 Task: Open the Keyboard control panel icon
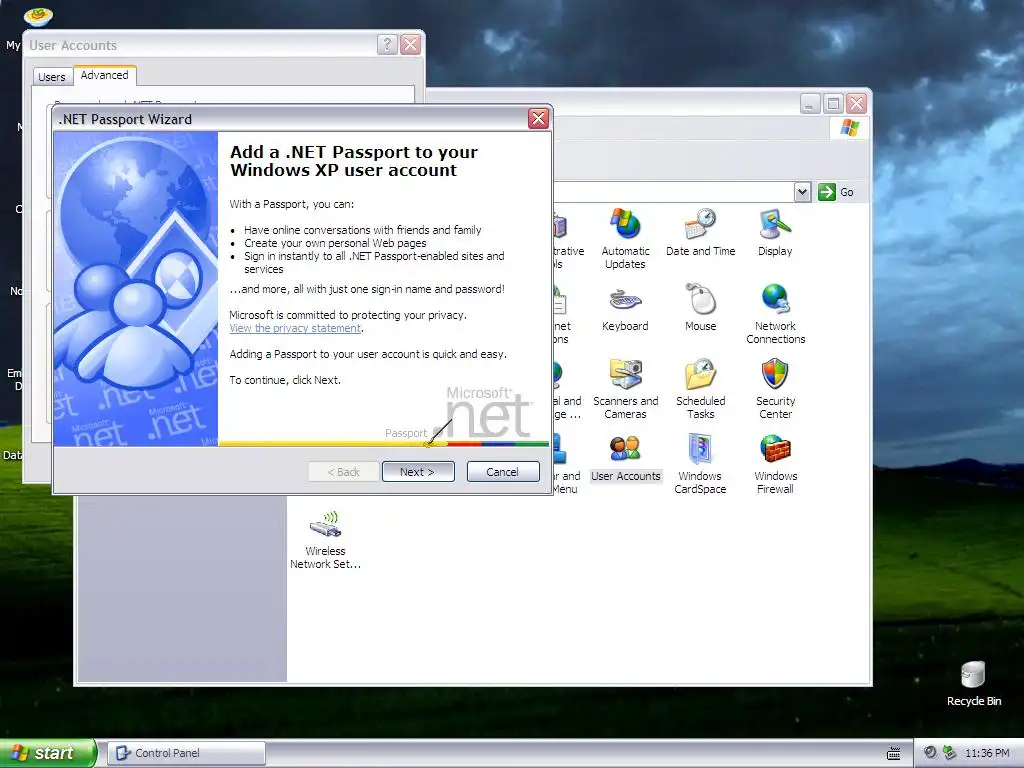[x=625, y=307]
